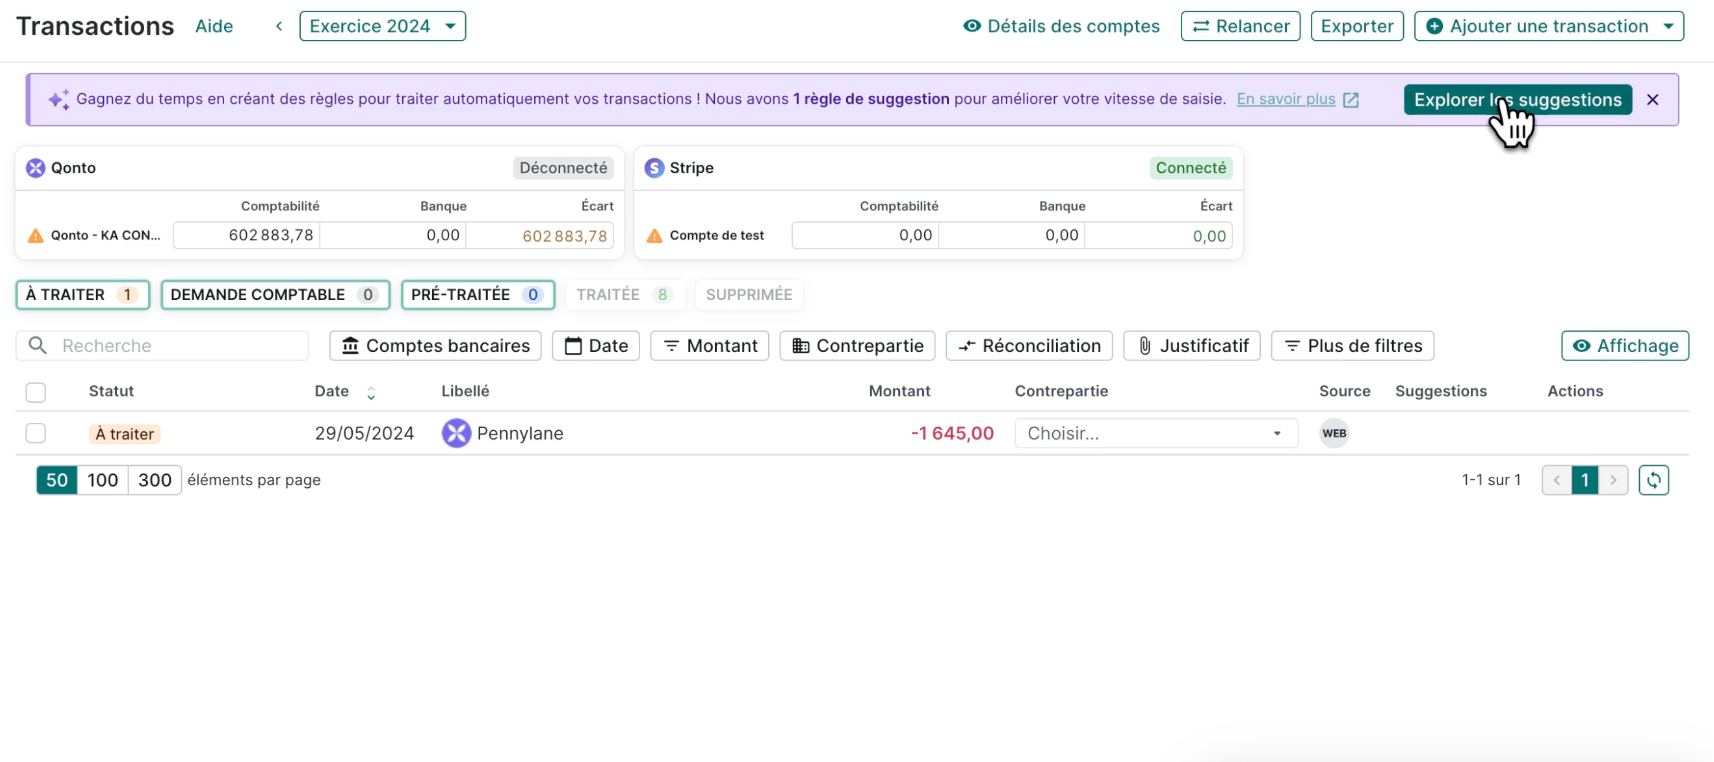The width and height of the screenshot is (1714, 762).
Task: Expand the Ajouter une transaction arrow
Action: point(1669,26)
